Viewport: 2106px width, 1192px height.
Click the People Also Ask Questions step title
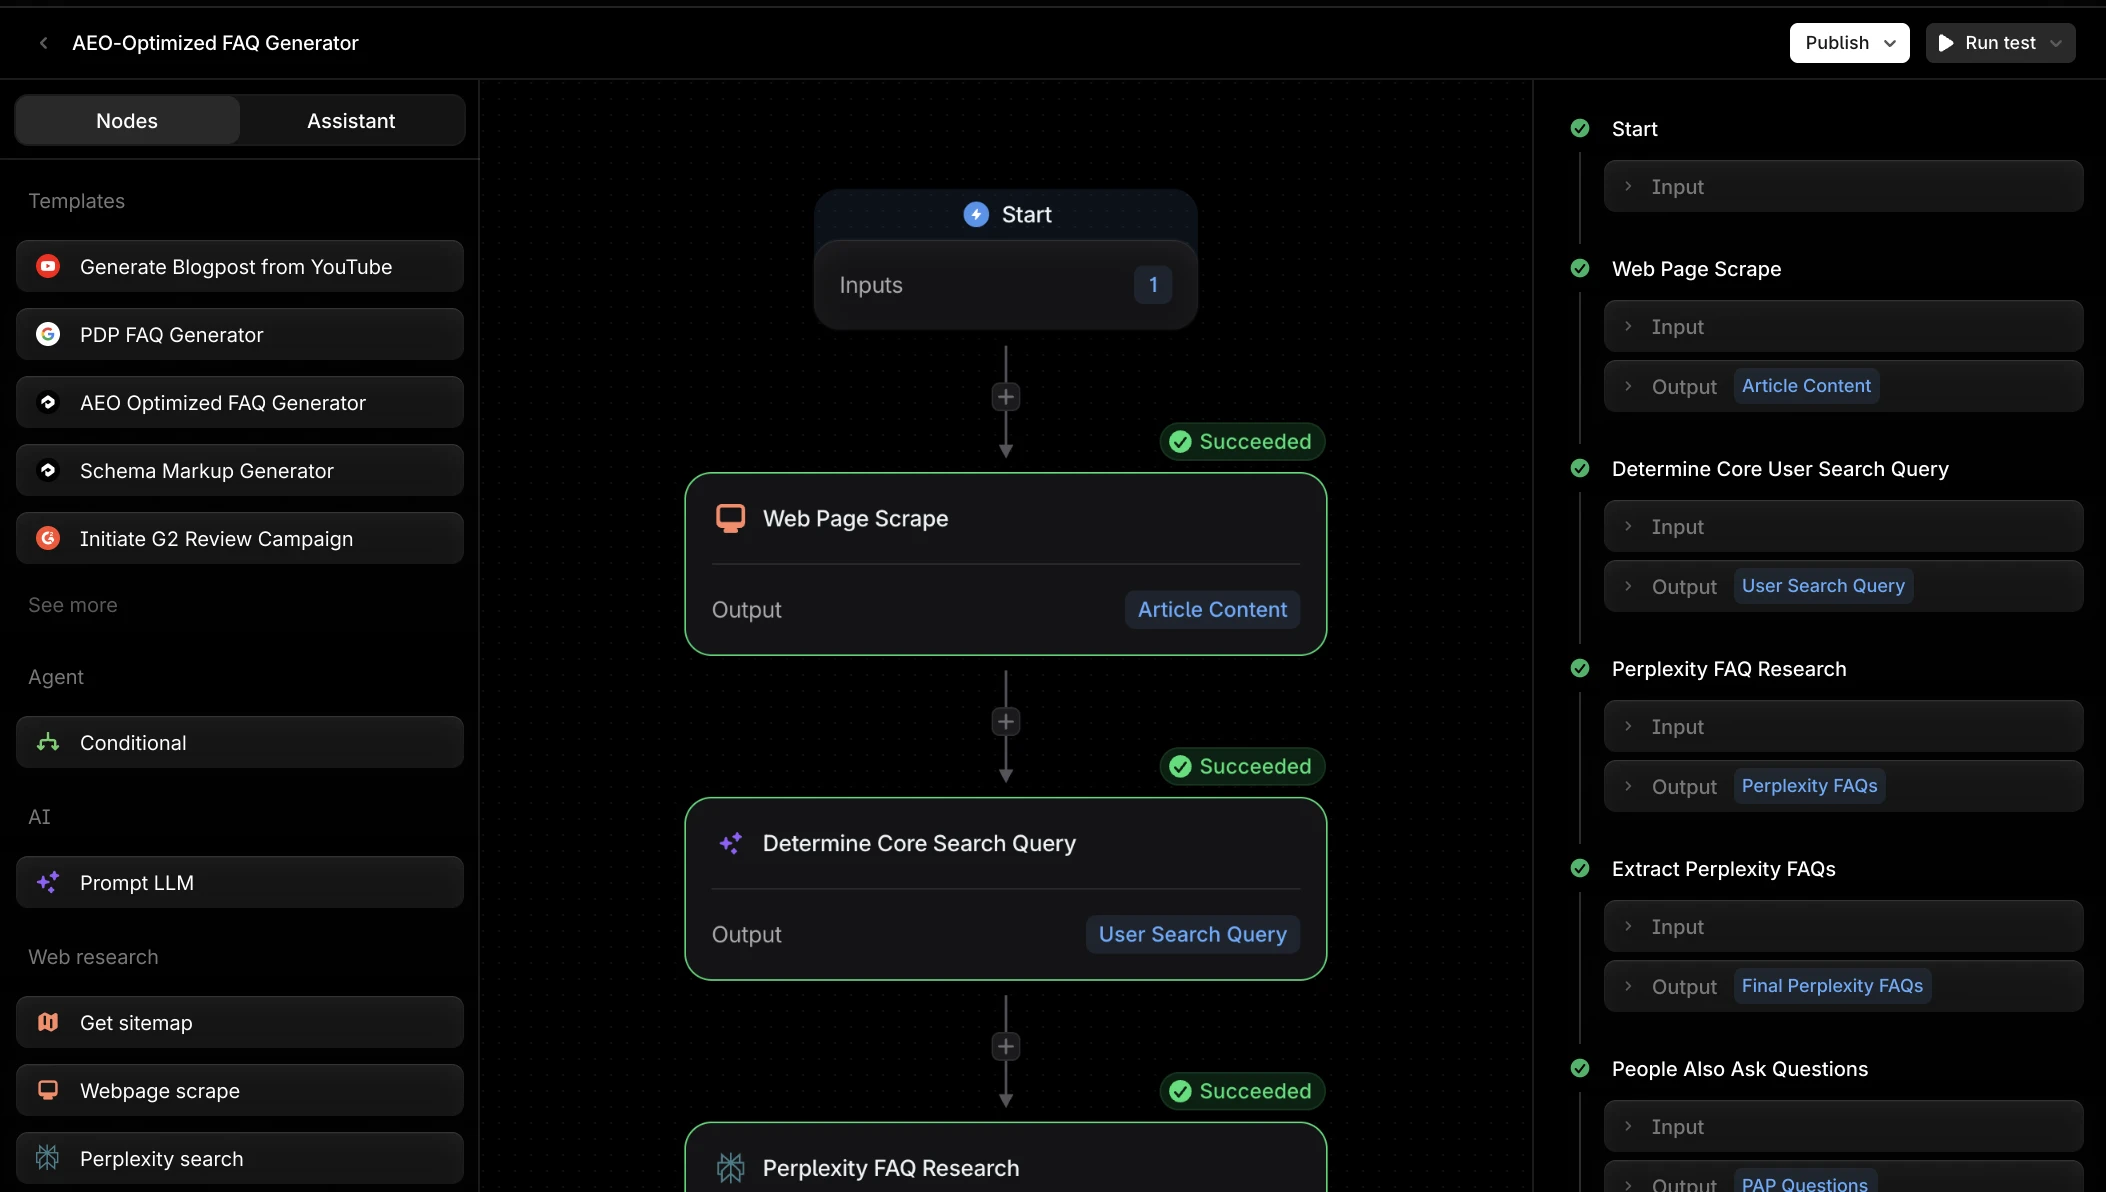1740,1068
